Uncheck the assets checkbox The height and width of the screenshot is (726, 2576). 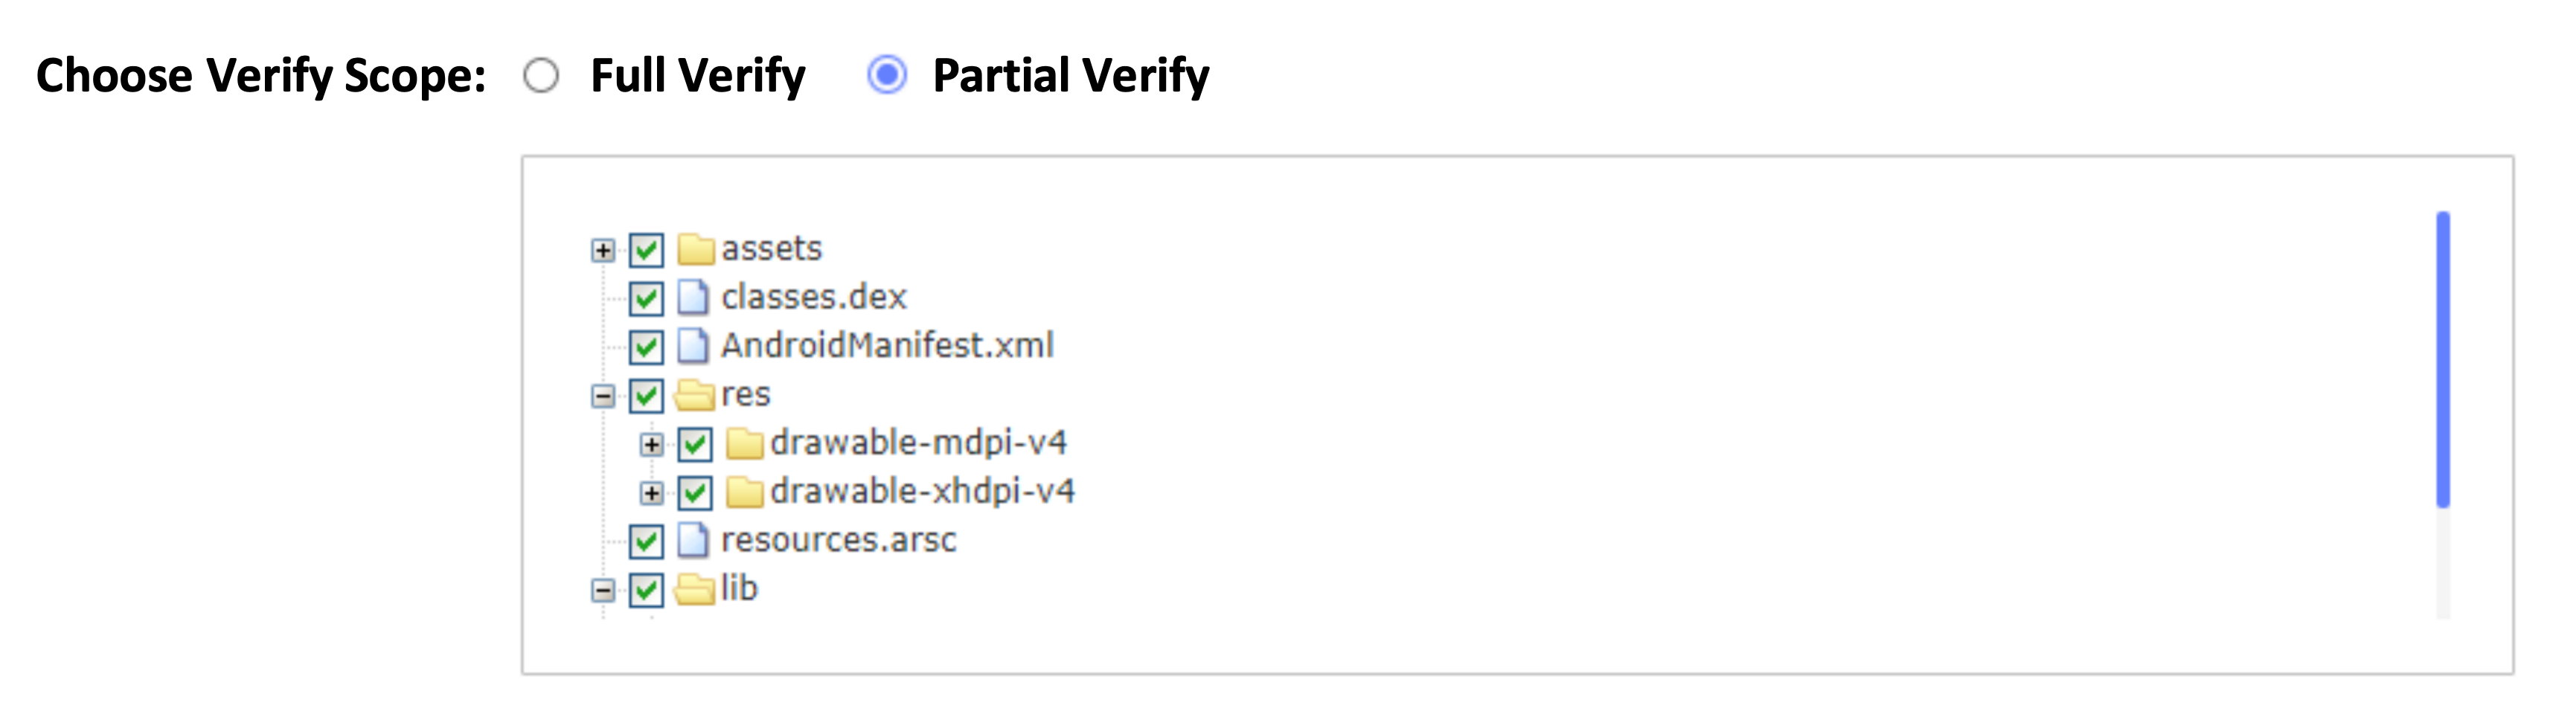click(x=646, y=250)
